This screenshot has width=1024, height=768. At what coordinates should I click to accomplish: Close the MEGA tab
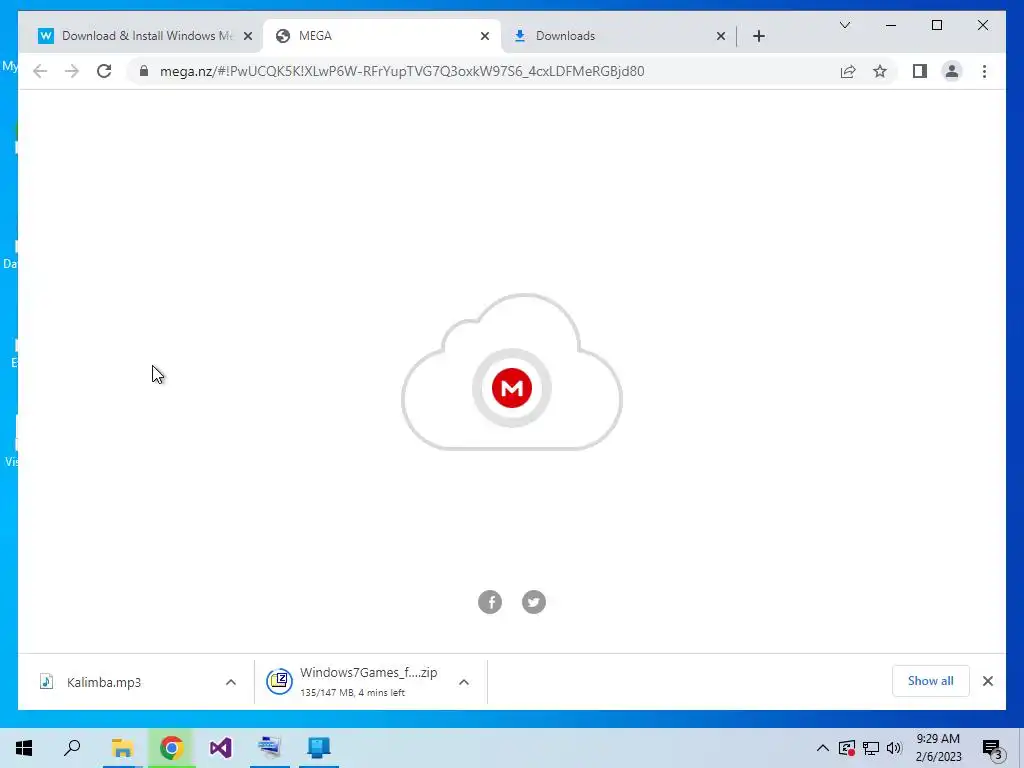coord(485,36)
